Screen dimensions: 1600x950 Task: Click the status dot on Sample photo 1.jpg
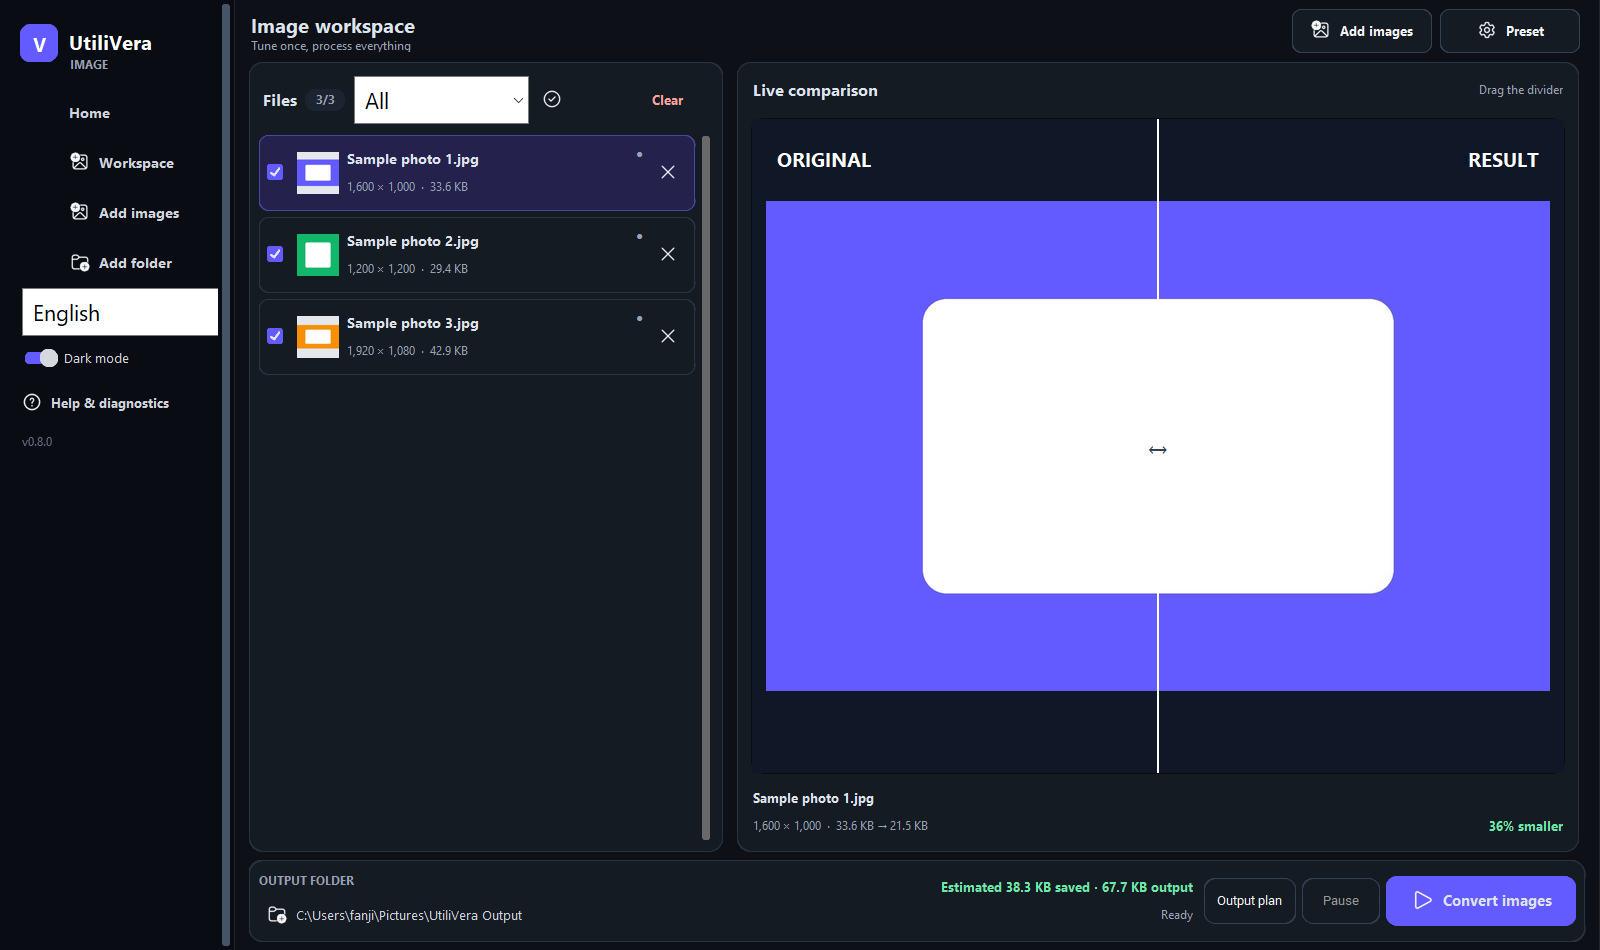point(639,154)
